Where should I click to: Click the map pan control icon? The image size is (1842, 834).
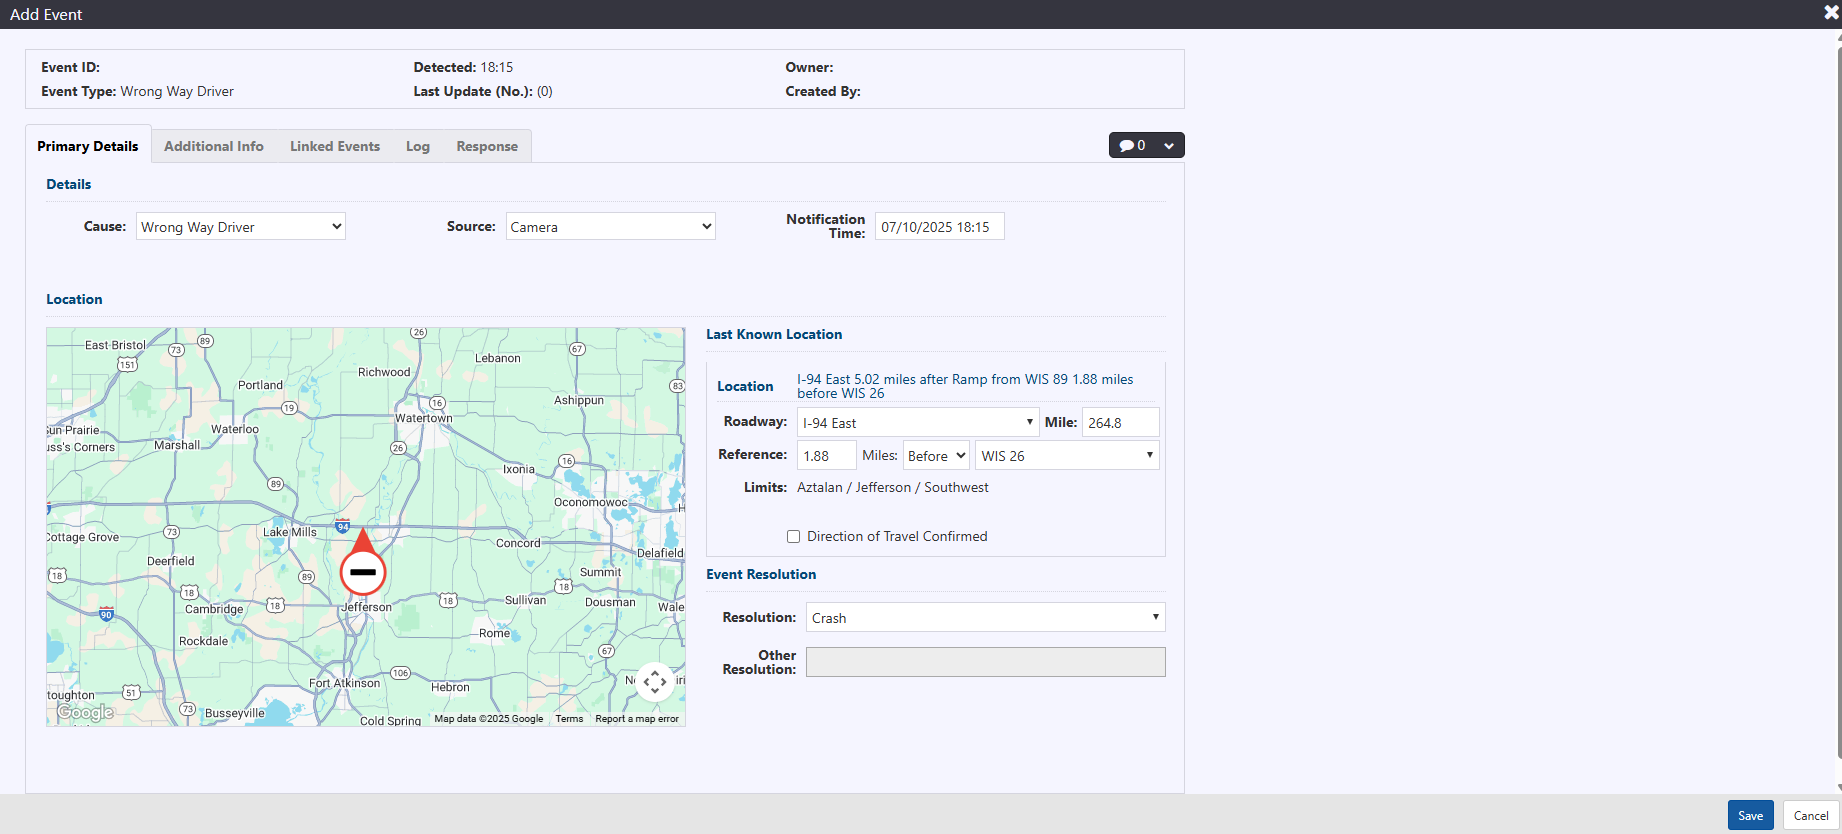pyautogui.click(x=654, y=682)
